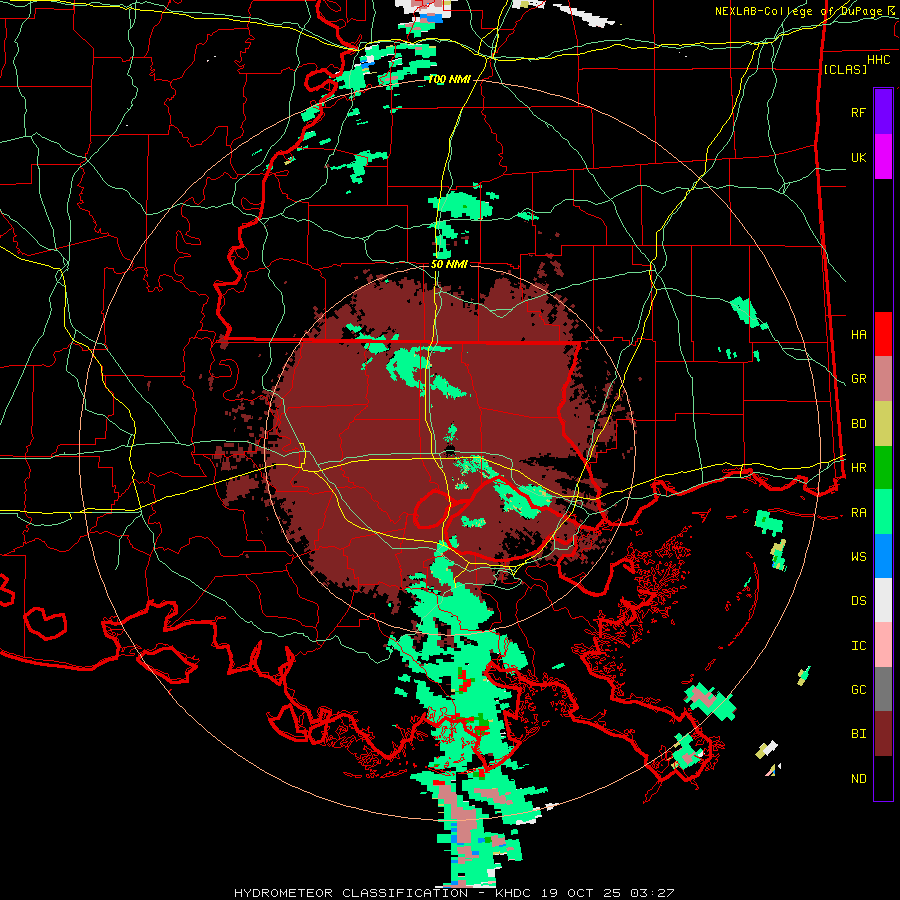The image size is (900, 900).
Task: Select the yellow BD legend swatch
Action: (x=883, y=423)
